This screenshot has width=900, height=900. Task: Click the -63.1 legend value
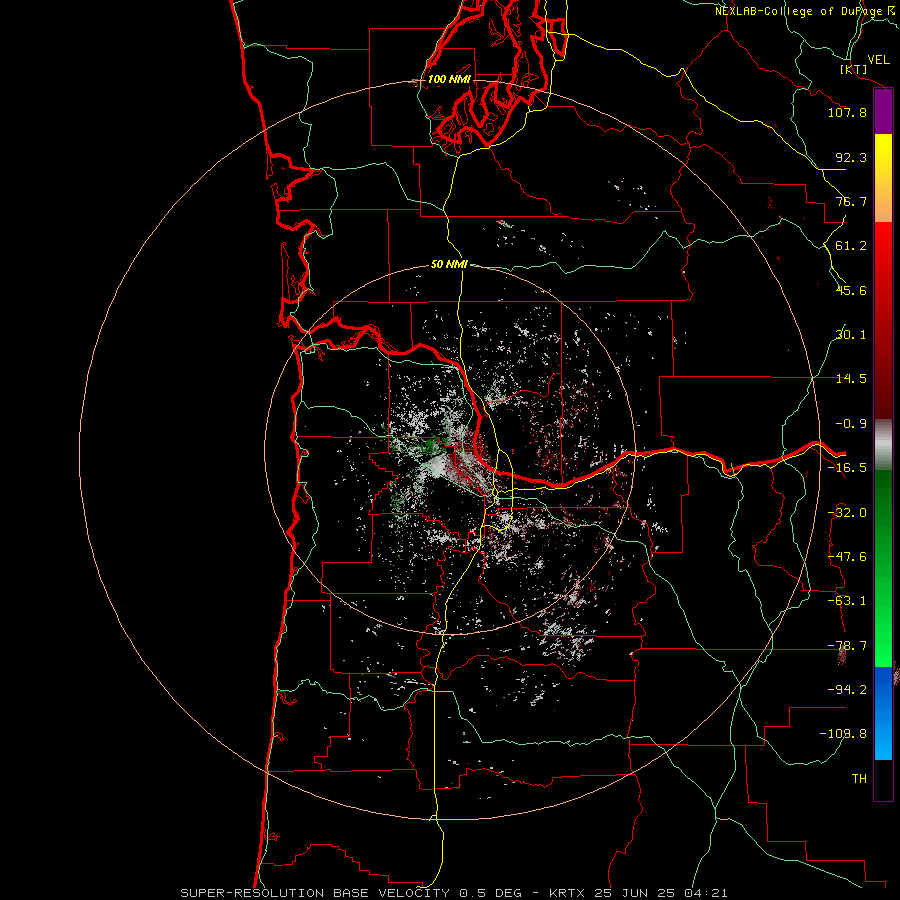[x=847, y=601]
